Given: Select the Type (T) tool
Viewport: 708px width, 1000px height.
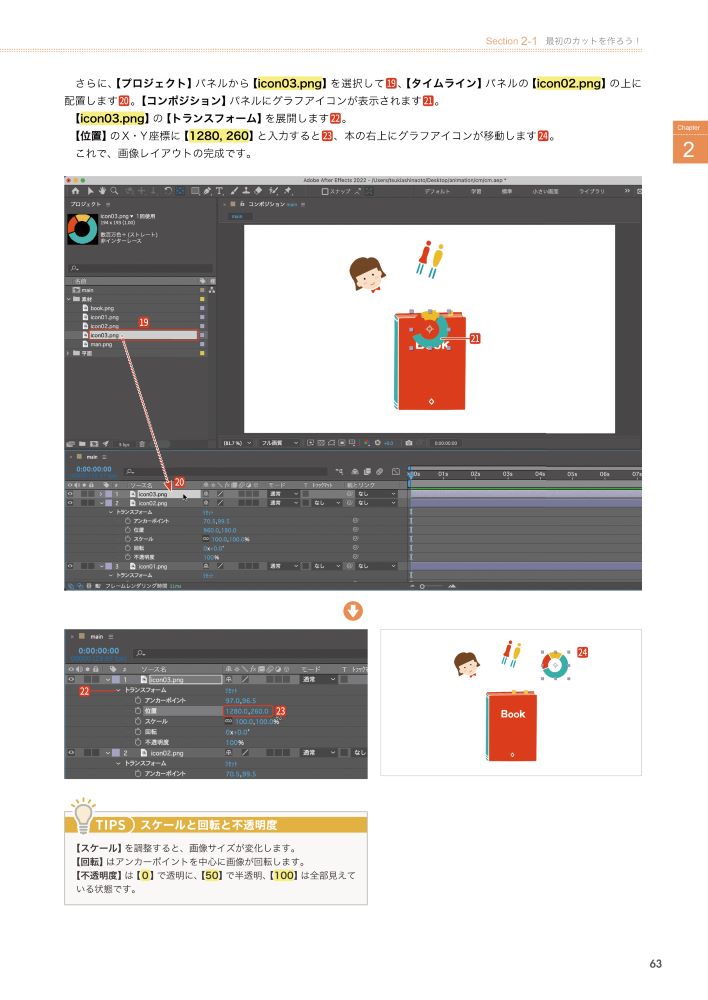Looking at the screenshot, I should click(219, 189).
